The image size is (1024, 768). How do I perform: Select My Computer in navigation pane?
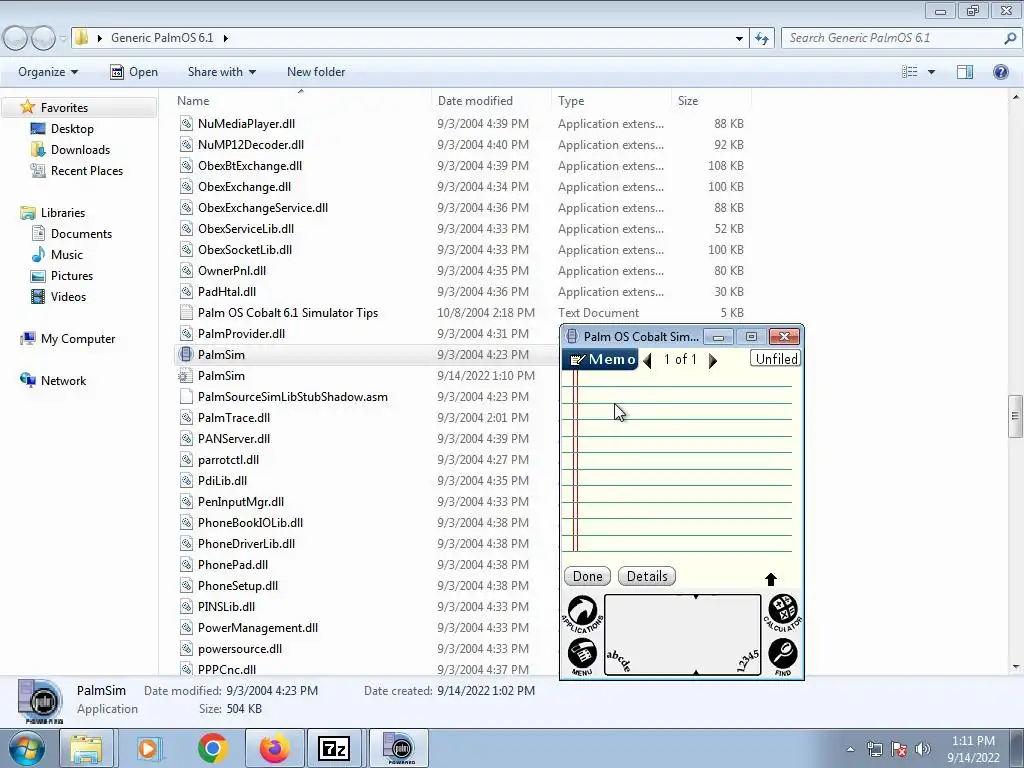[x=78, y=339]
